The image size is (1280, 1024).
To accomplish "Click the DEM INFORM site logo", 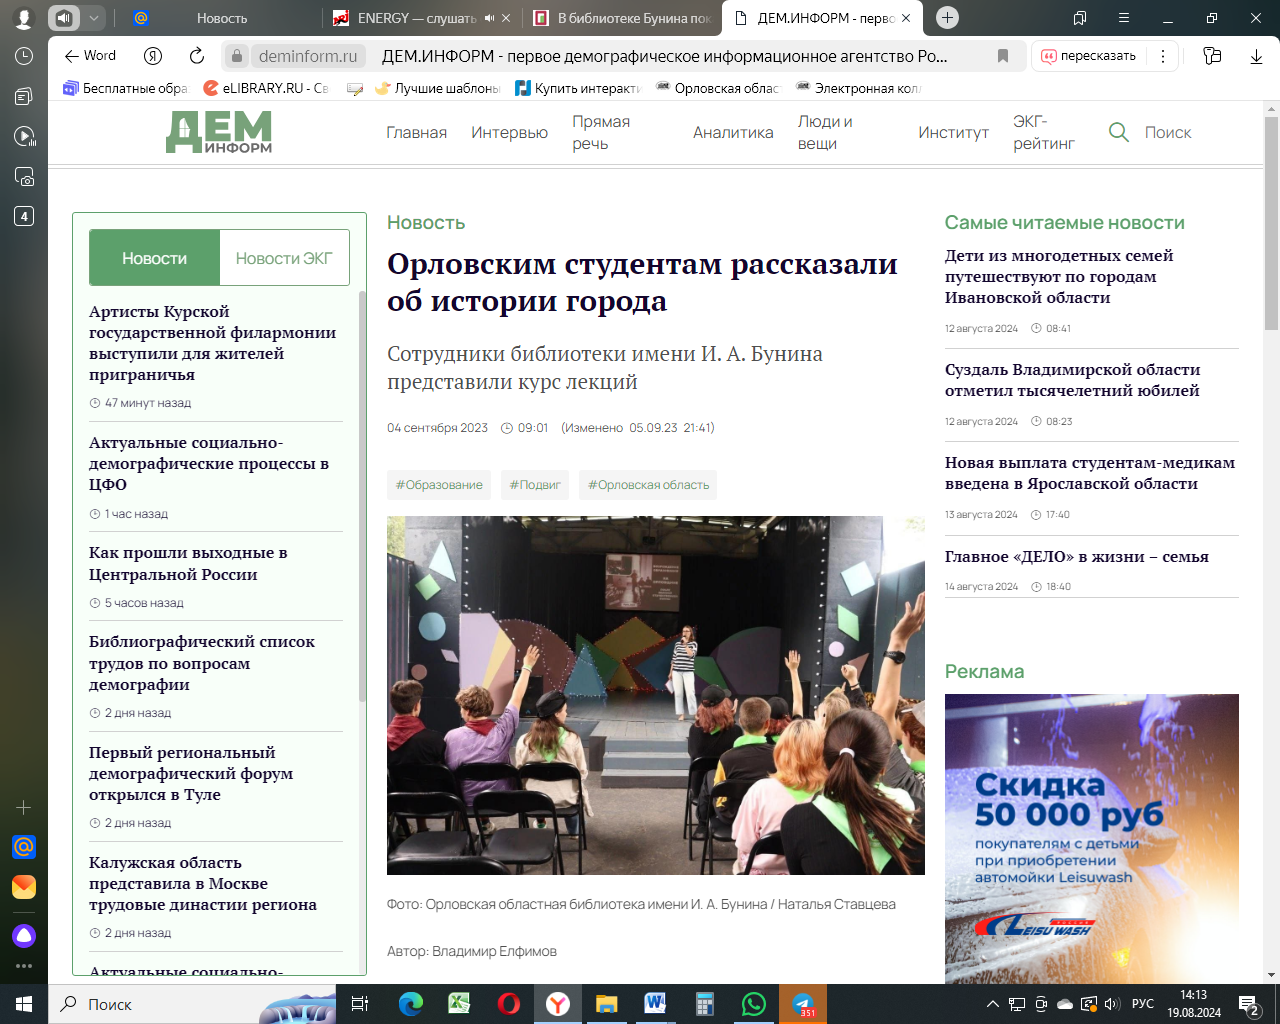I will 219,132.
